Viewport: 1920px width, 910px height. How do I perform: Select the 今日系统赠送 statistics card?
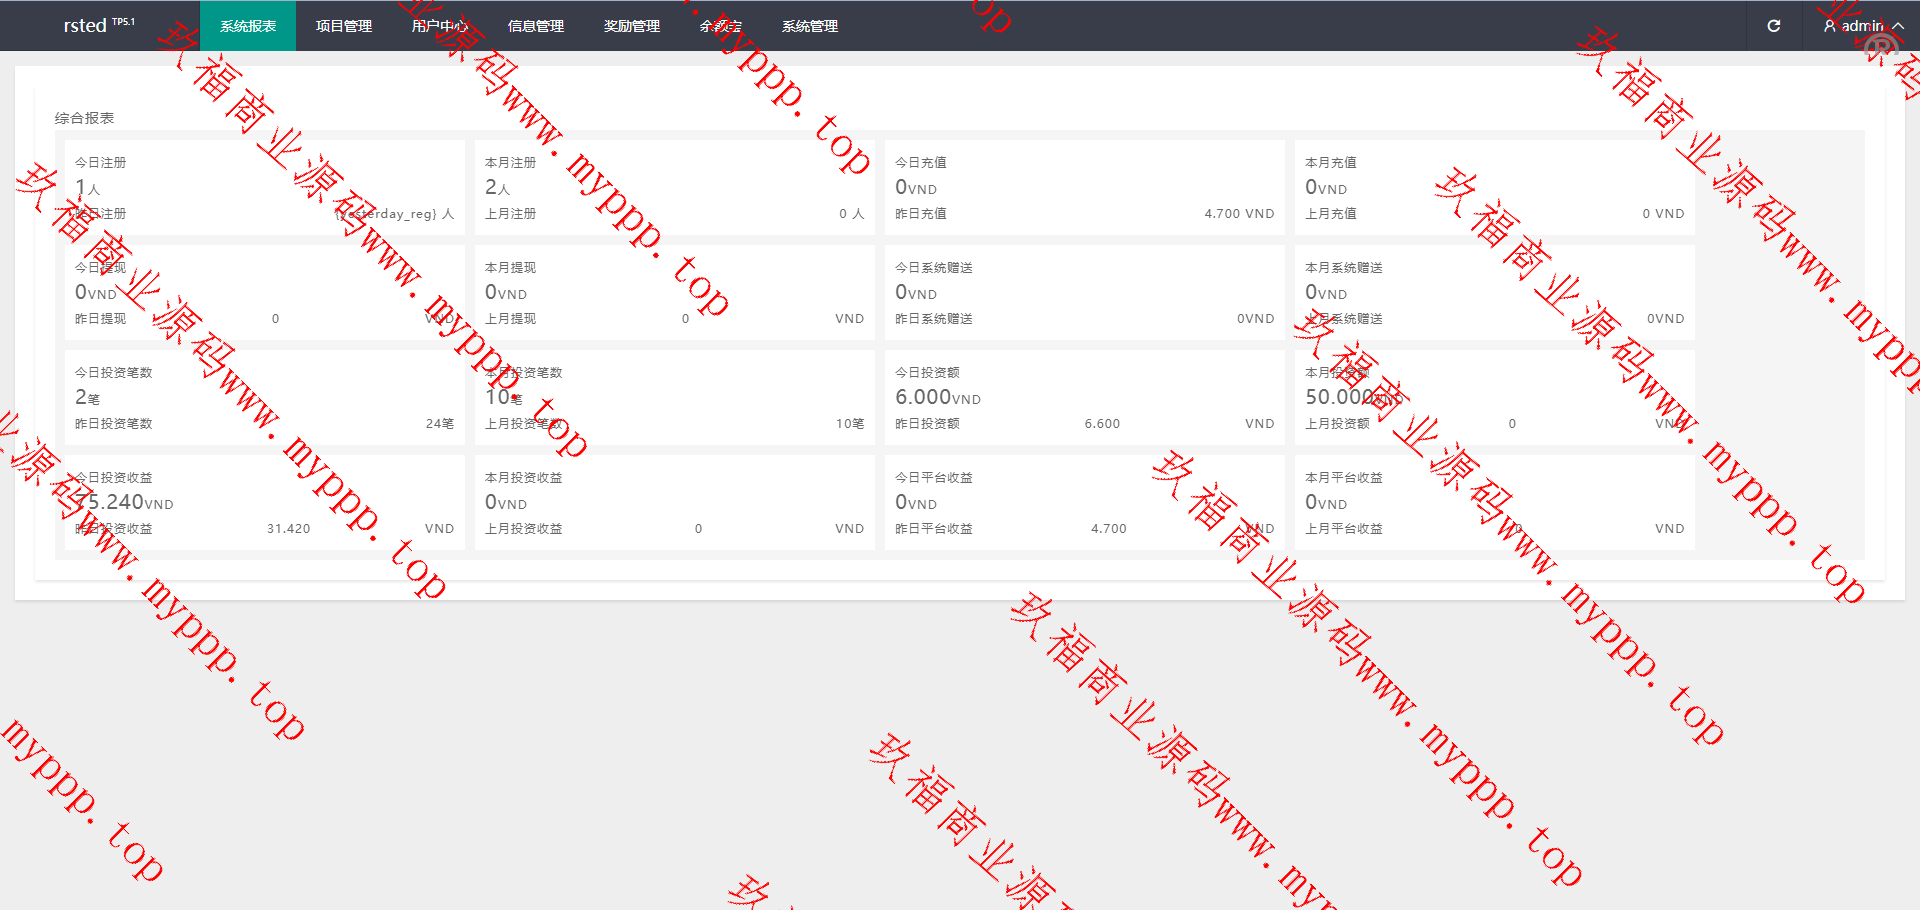click(1084, 293)
